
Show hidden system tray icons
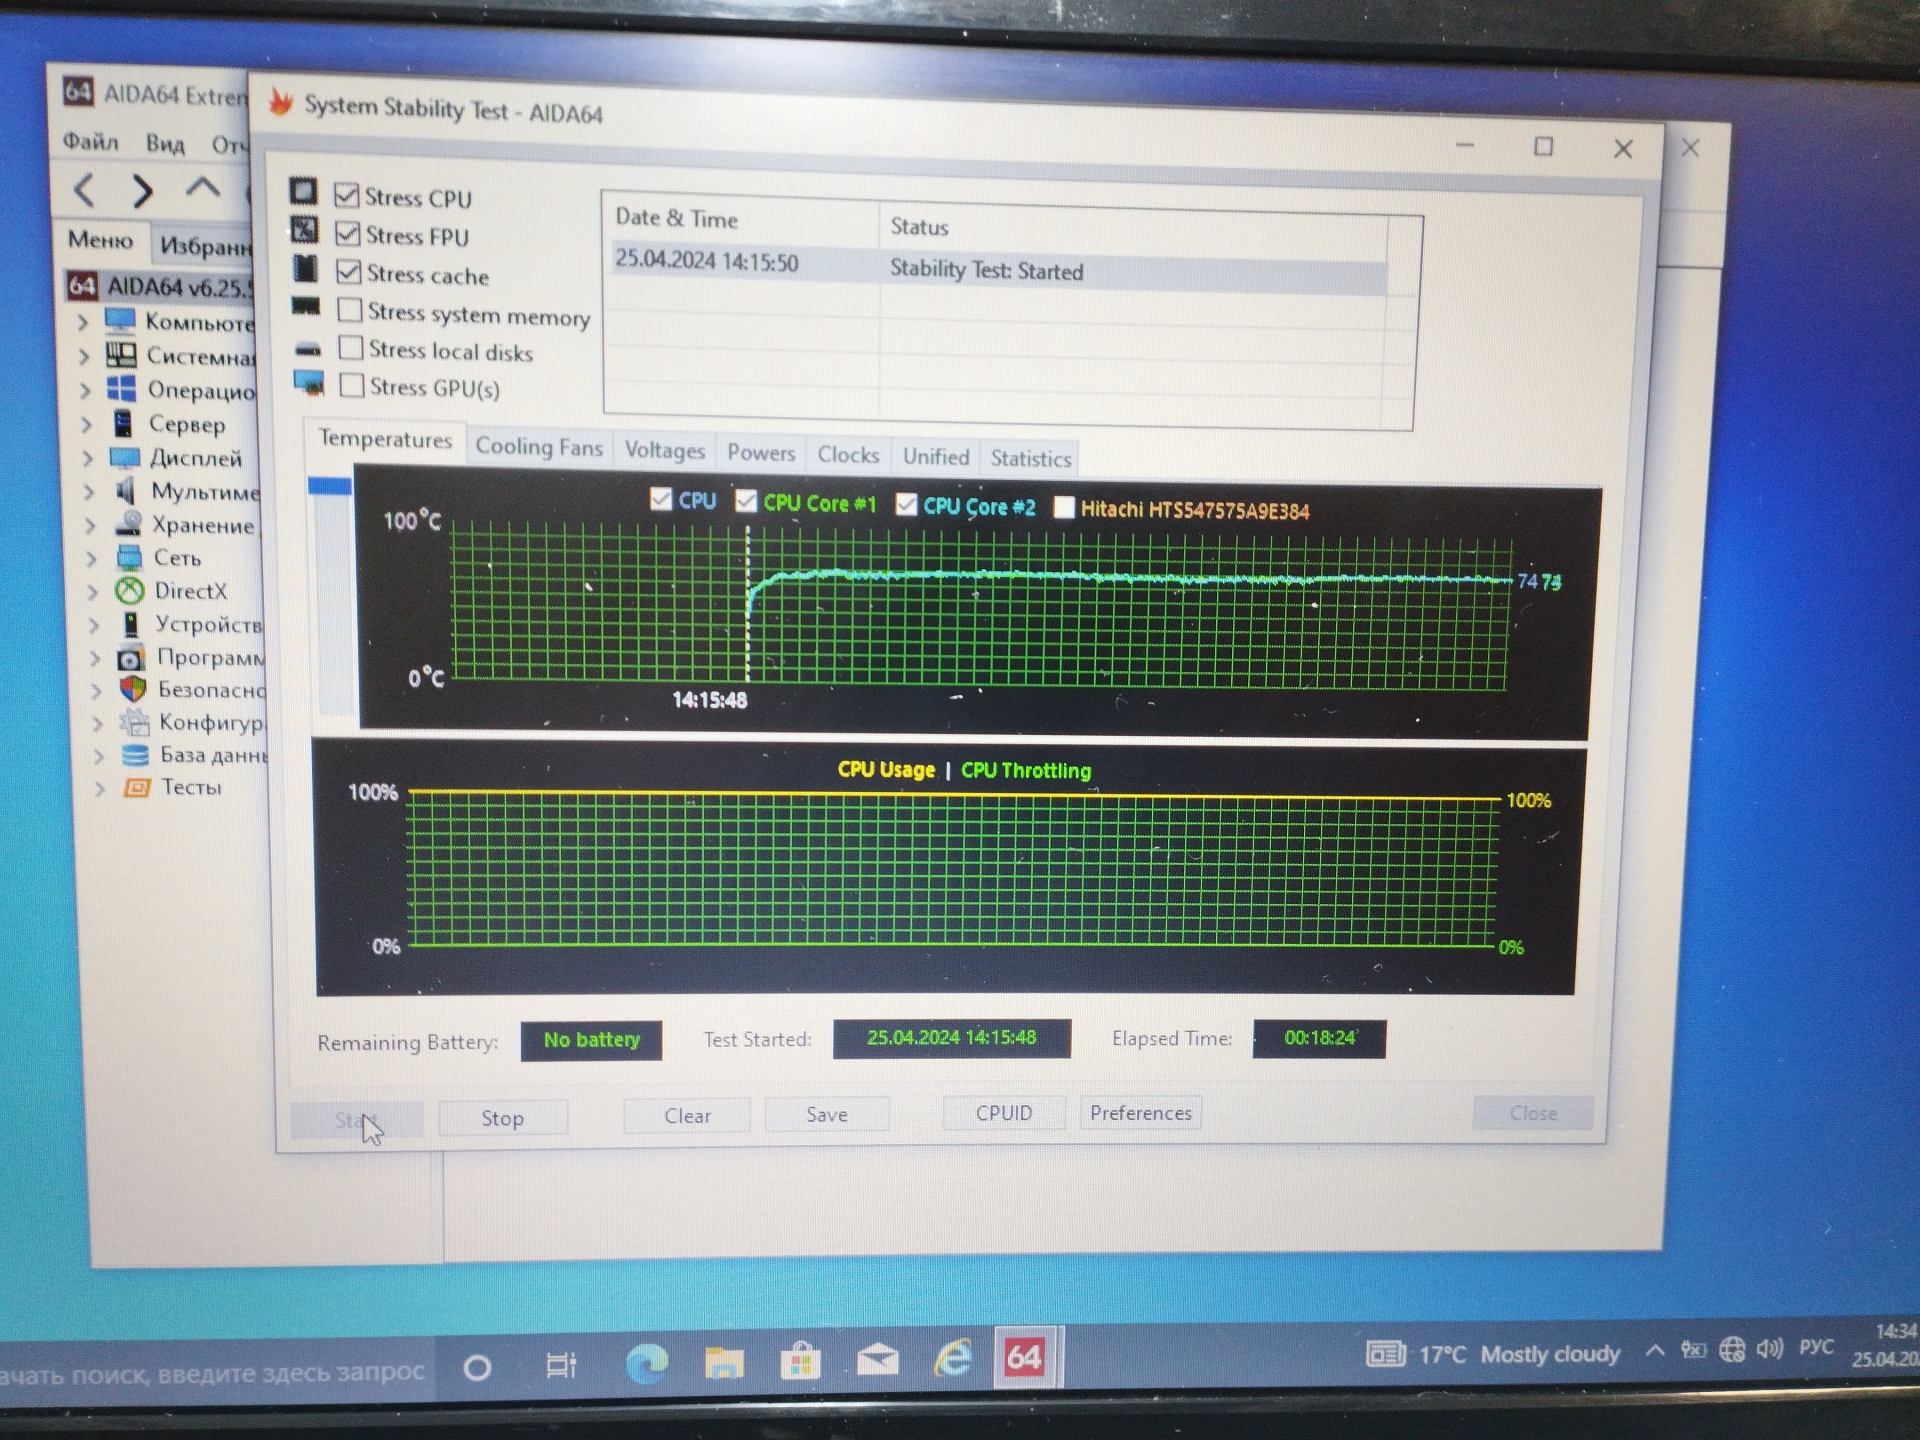(x=1655, y=1351)
